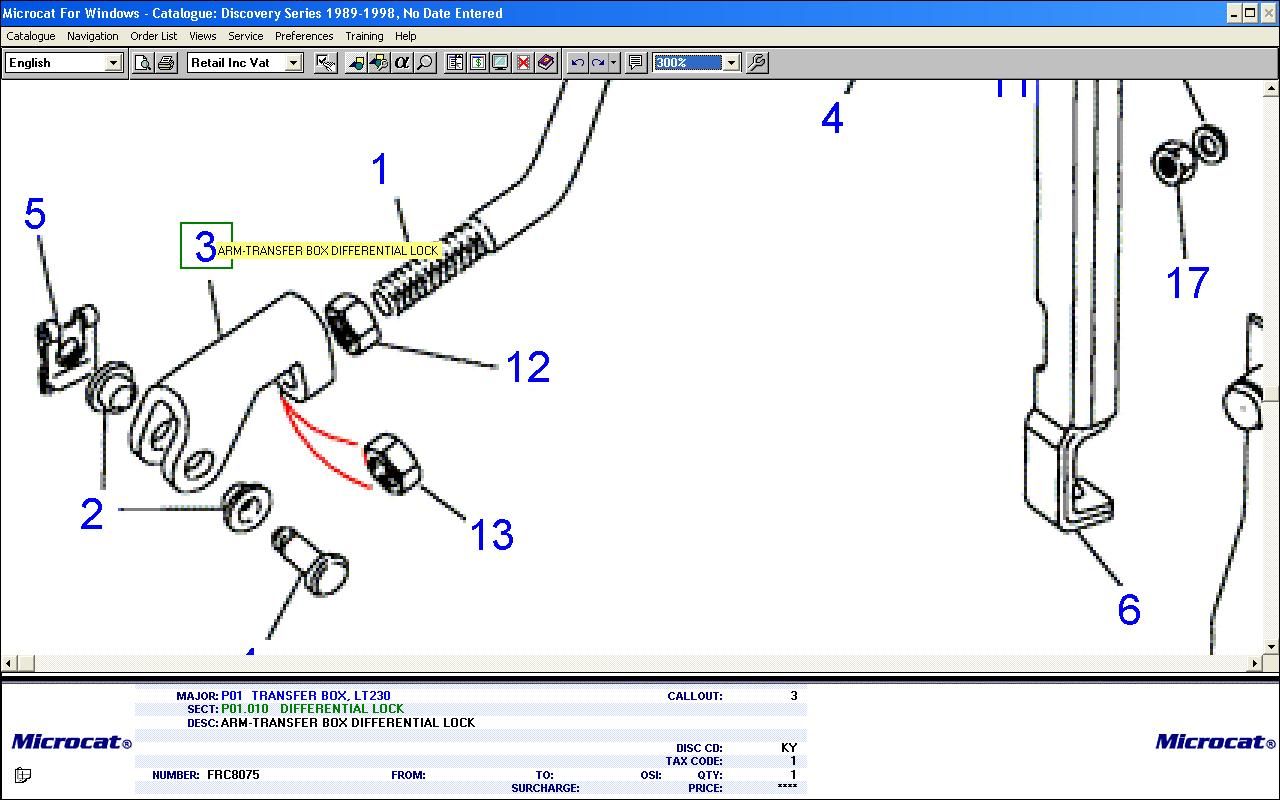Open the Catalogue menu
This screenshot has height=800, width=1280.
31,36
